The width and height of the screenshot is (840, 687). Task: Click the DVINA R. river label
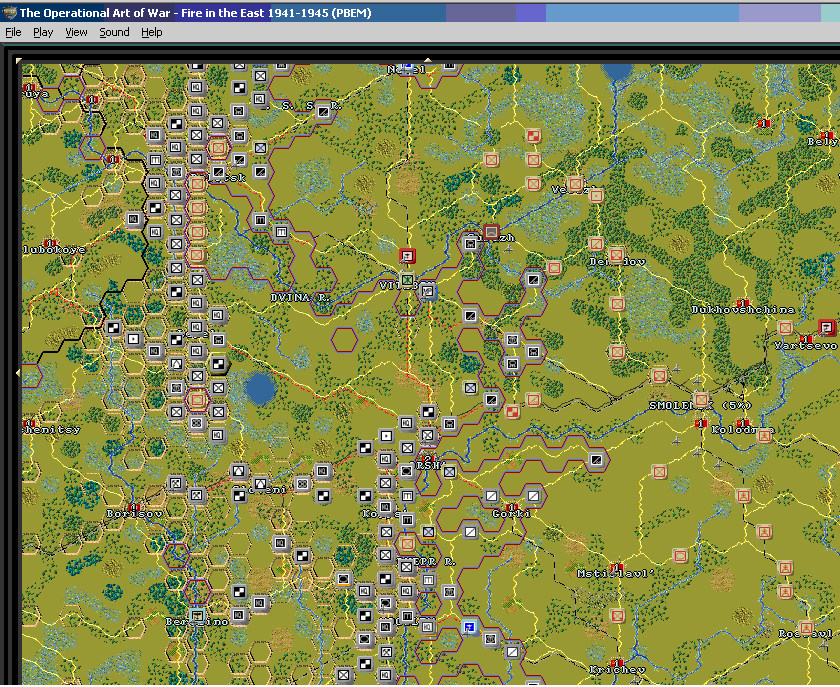coord(300,297)
